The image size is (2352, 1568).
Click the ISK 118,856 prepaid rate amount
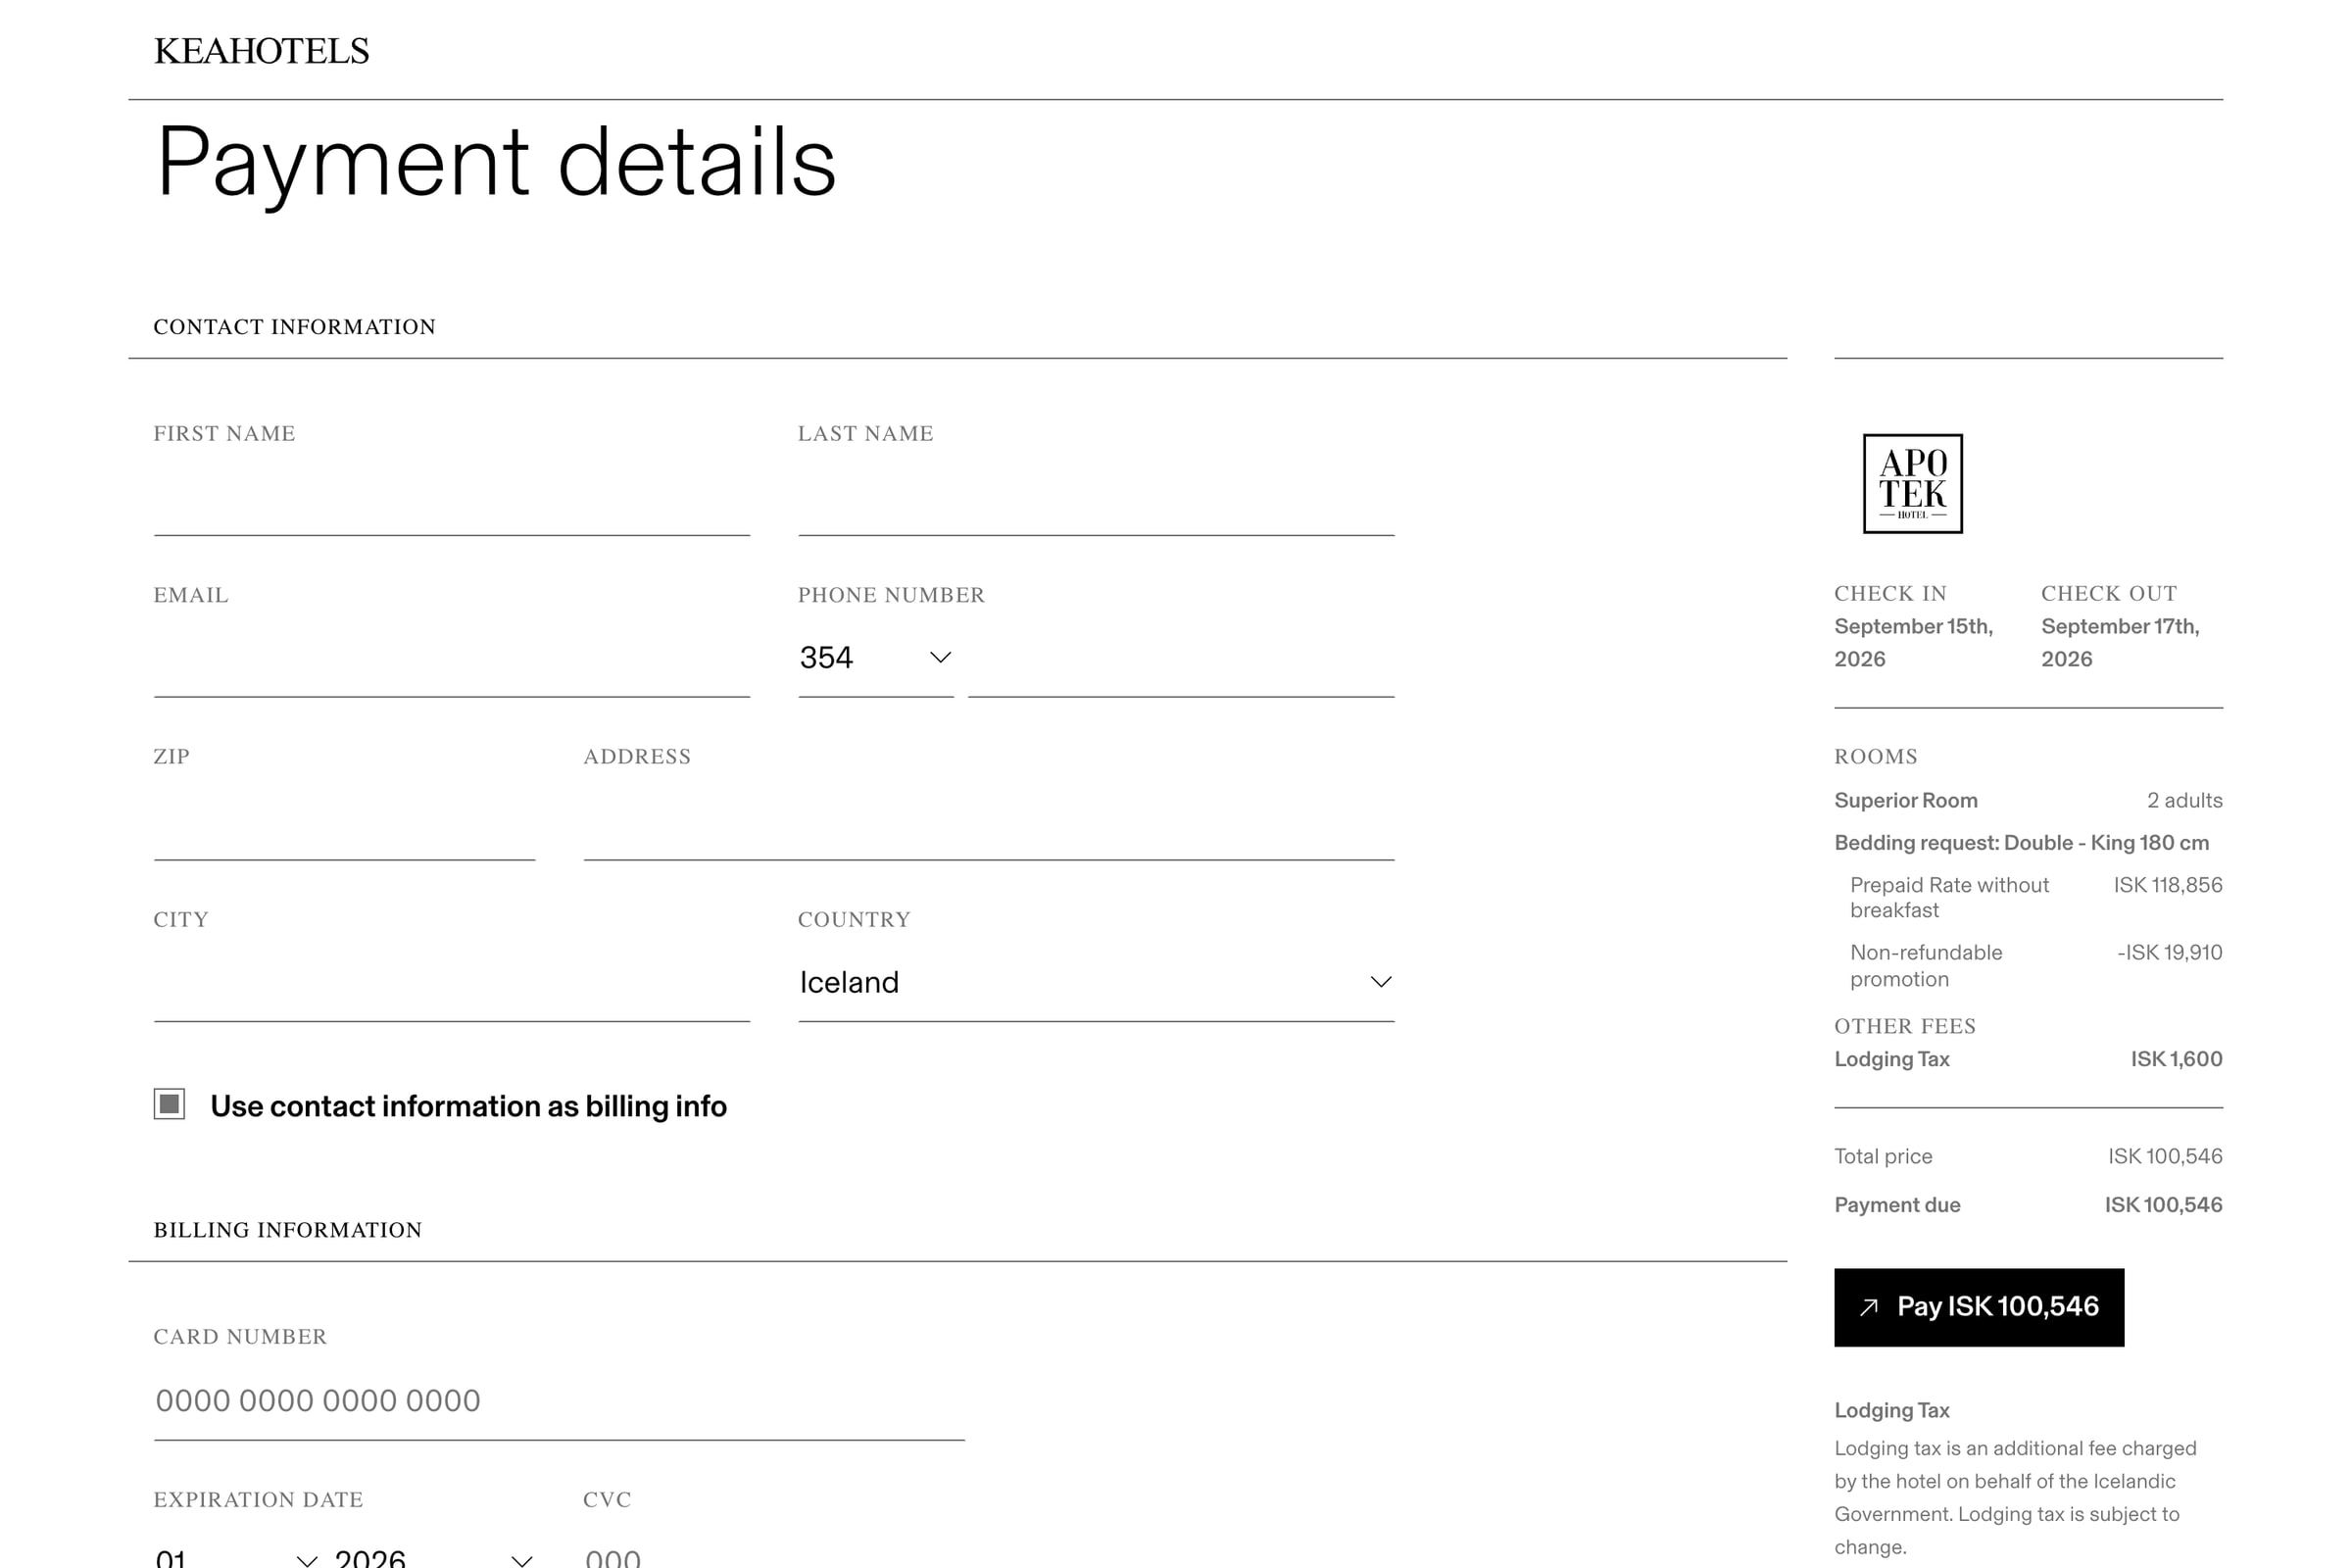[x=2167, y=885]
